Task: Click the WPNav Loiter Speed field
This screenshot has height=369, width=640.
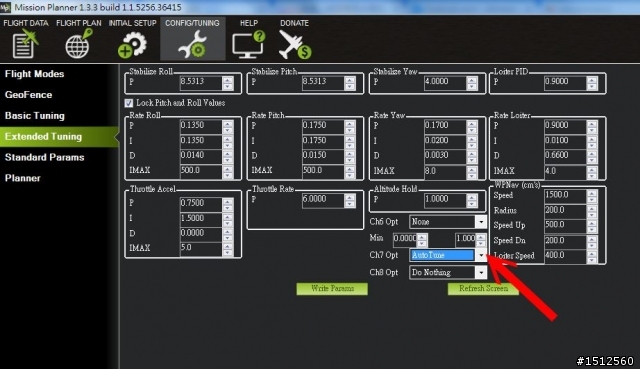Action: click(565, 256)
